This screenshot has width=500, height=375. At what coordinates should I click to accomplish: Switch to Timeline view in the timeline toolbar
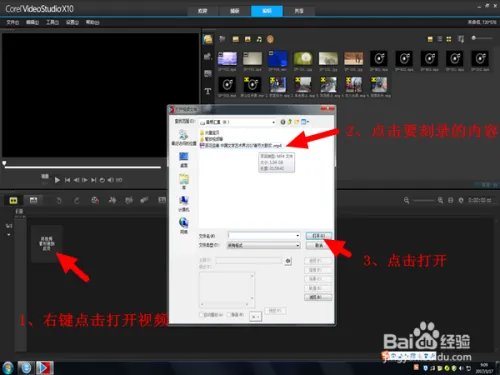33,200
